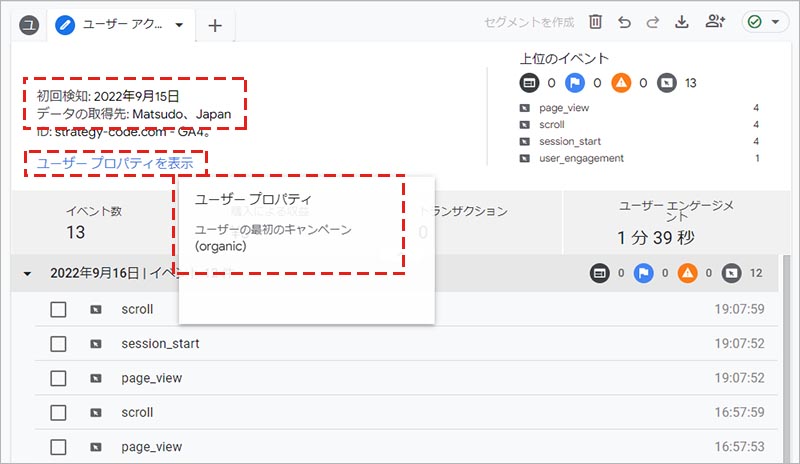
Task: Select checkbox for page_view at 19:07:52
Action: pos(59,378)
